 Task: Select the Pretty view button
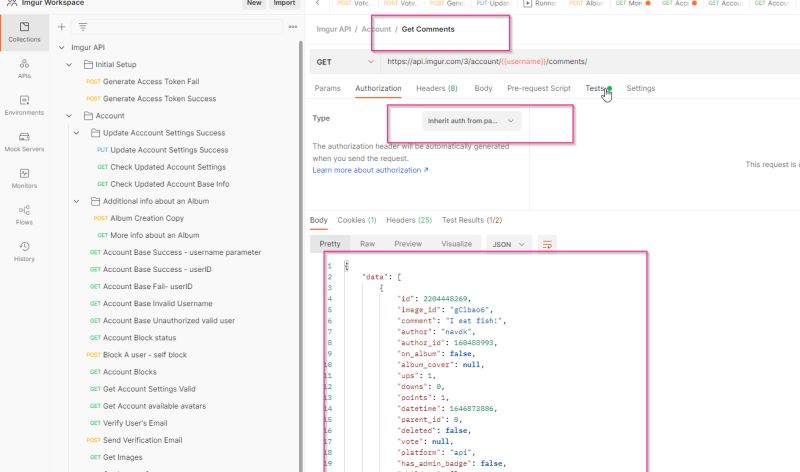click(330, 244)
